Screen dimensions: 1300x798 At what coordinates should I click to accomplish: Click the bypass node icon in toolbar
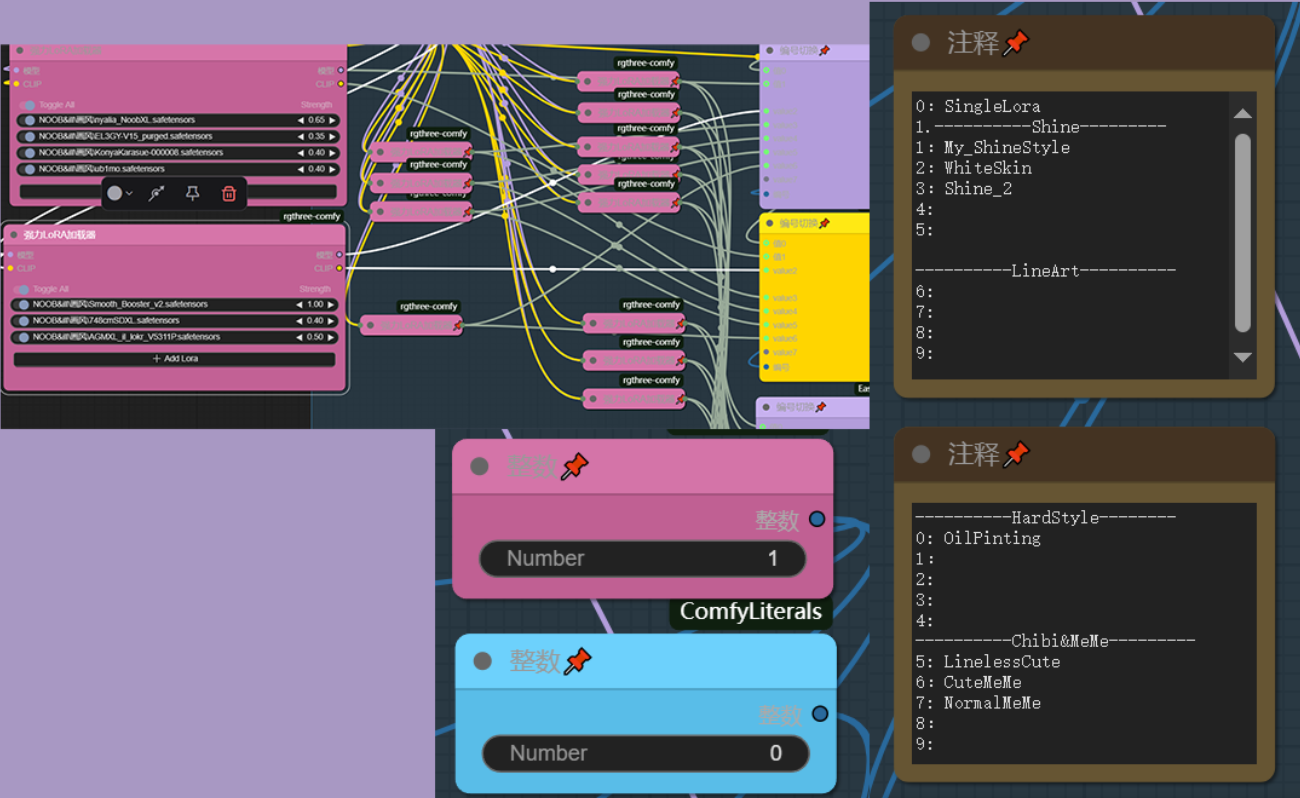pyautogui.click(x=157, y=194)
